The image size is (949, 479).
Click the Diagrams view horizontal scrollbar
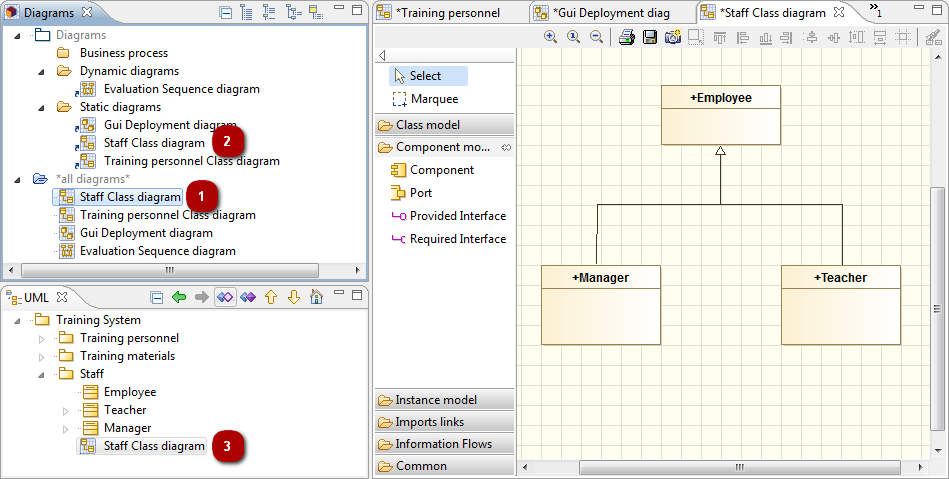(169, 270)
